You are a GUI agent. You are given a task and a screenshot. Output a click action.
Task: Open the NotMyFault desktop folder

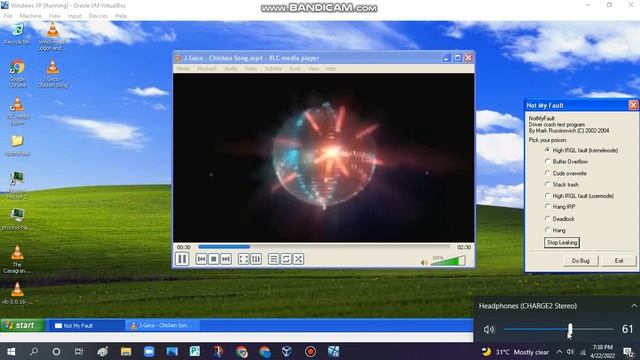[x=17, y=146]
